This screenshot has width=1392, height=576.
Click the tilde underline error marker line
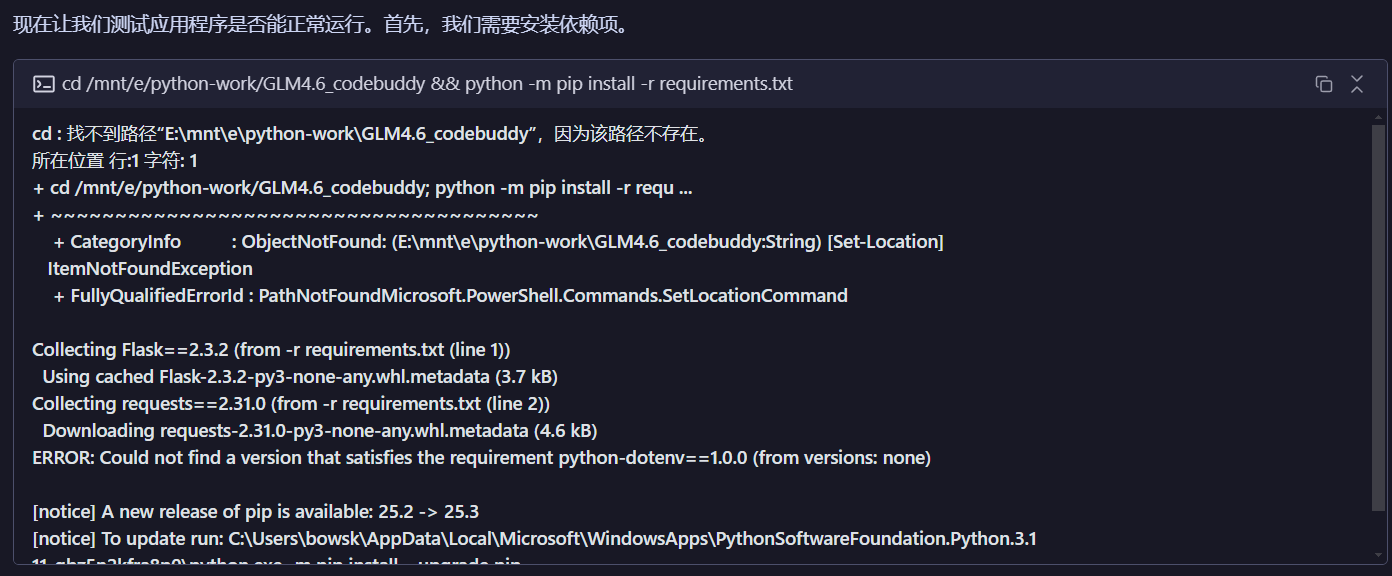tap(285, 215)
